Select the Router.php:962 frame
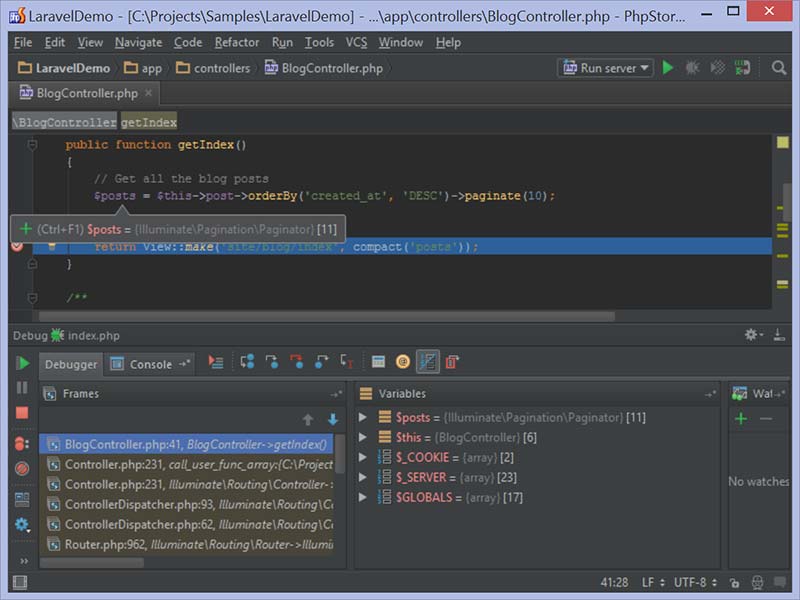Image resolution: width=800 pixels, height=600 pixels. point(186,544)
